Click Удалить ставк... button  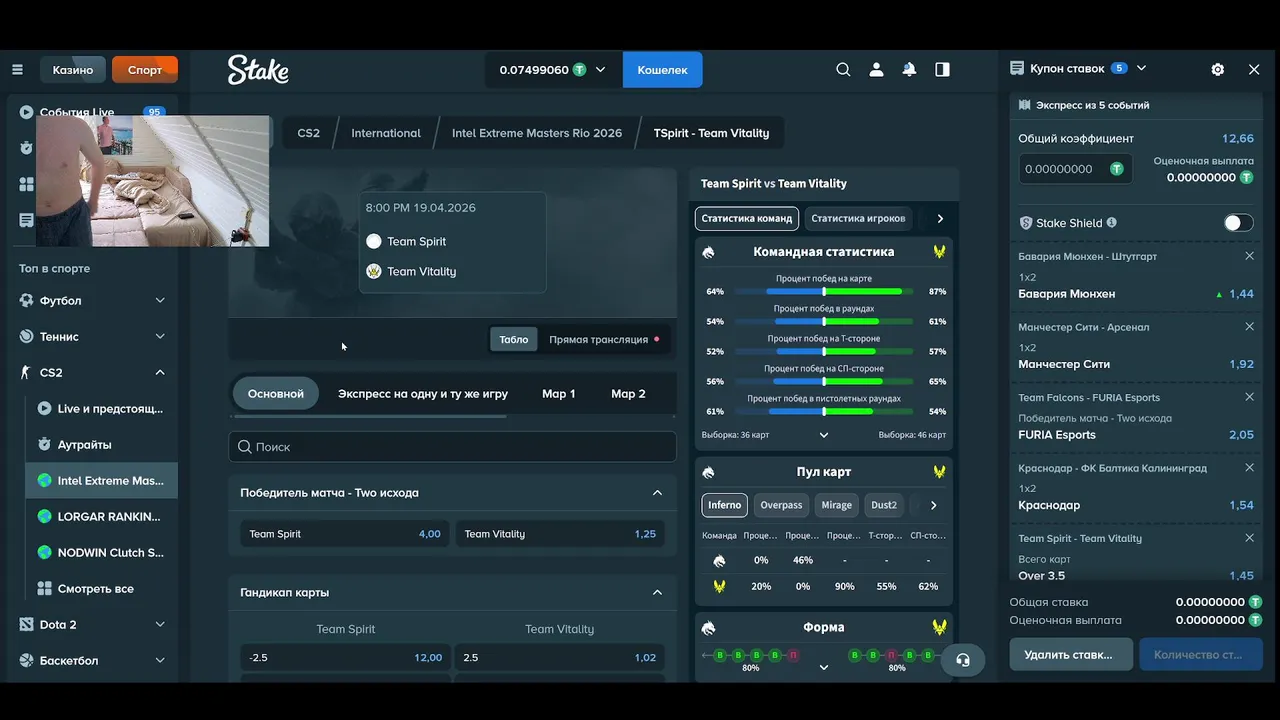pos(1071,654)
